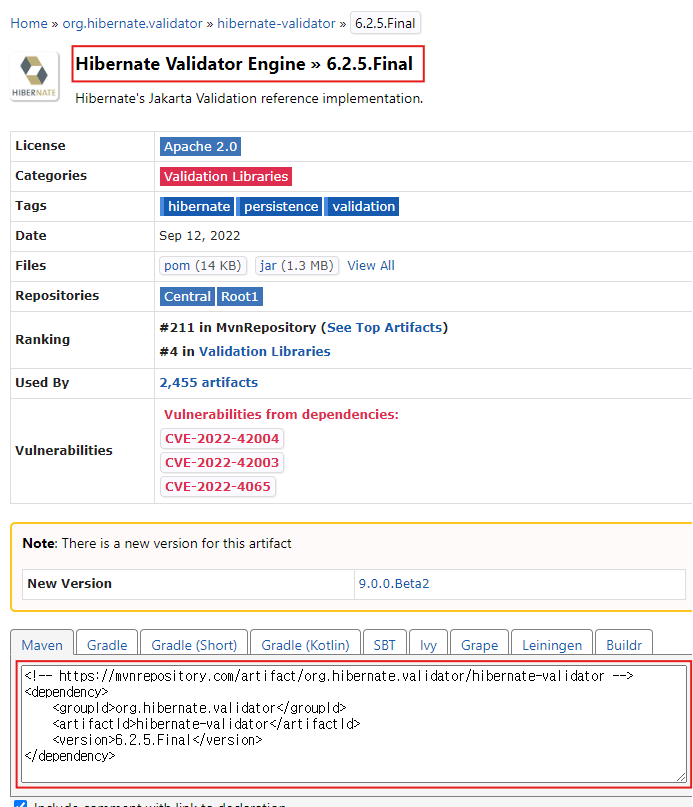Open the View All files link
The image size is (693, 807).
pos(371,266)
